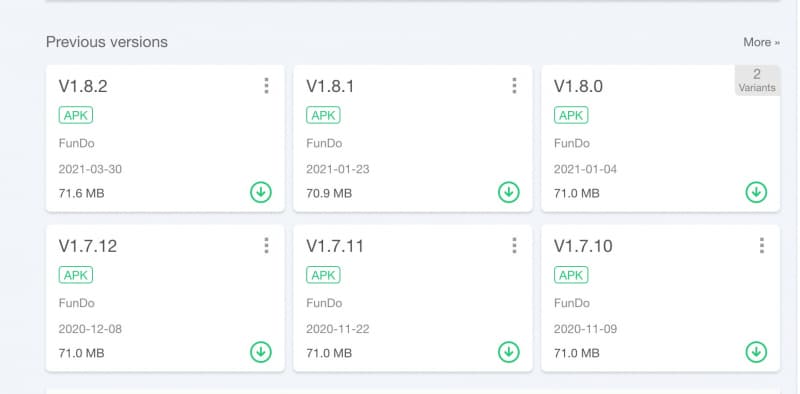Viewport: 800px width, 394px height.
Task: Show the 2 Variants of V1.8.0
Action: 757,81
